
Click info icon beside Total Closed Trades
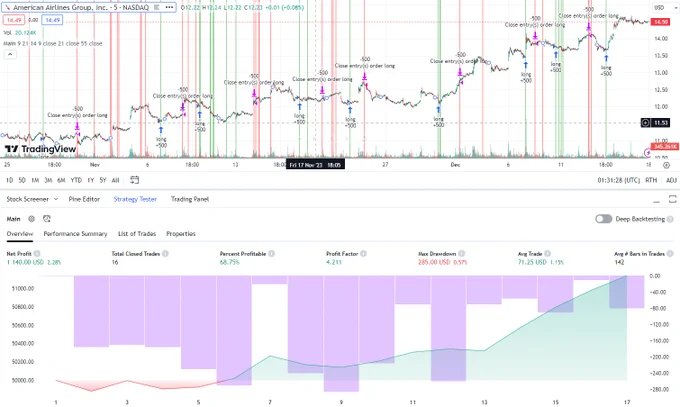(165, 253)
